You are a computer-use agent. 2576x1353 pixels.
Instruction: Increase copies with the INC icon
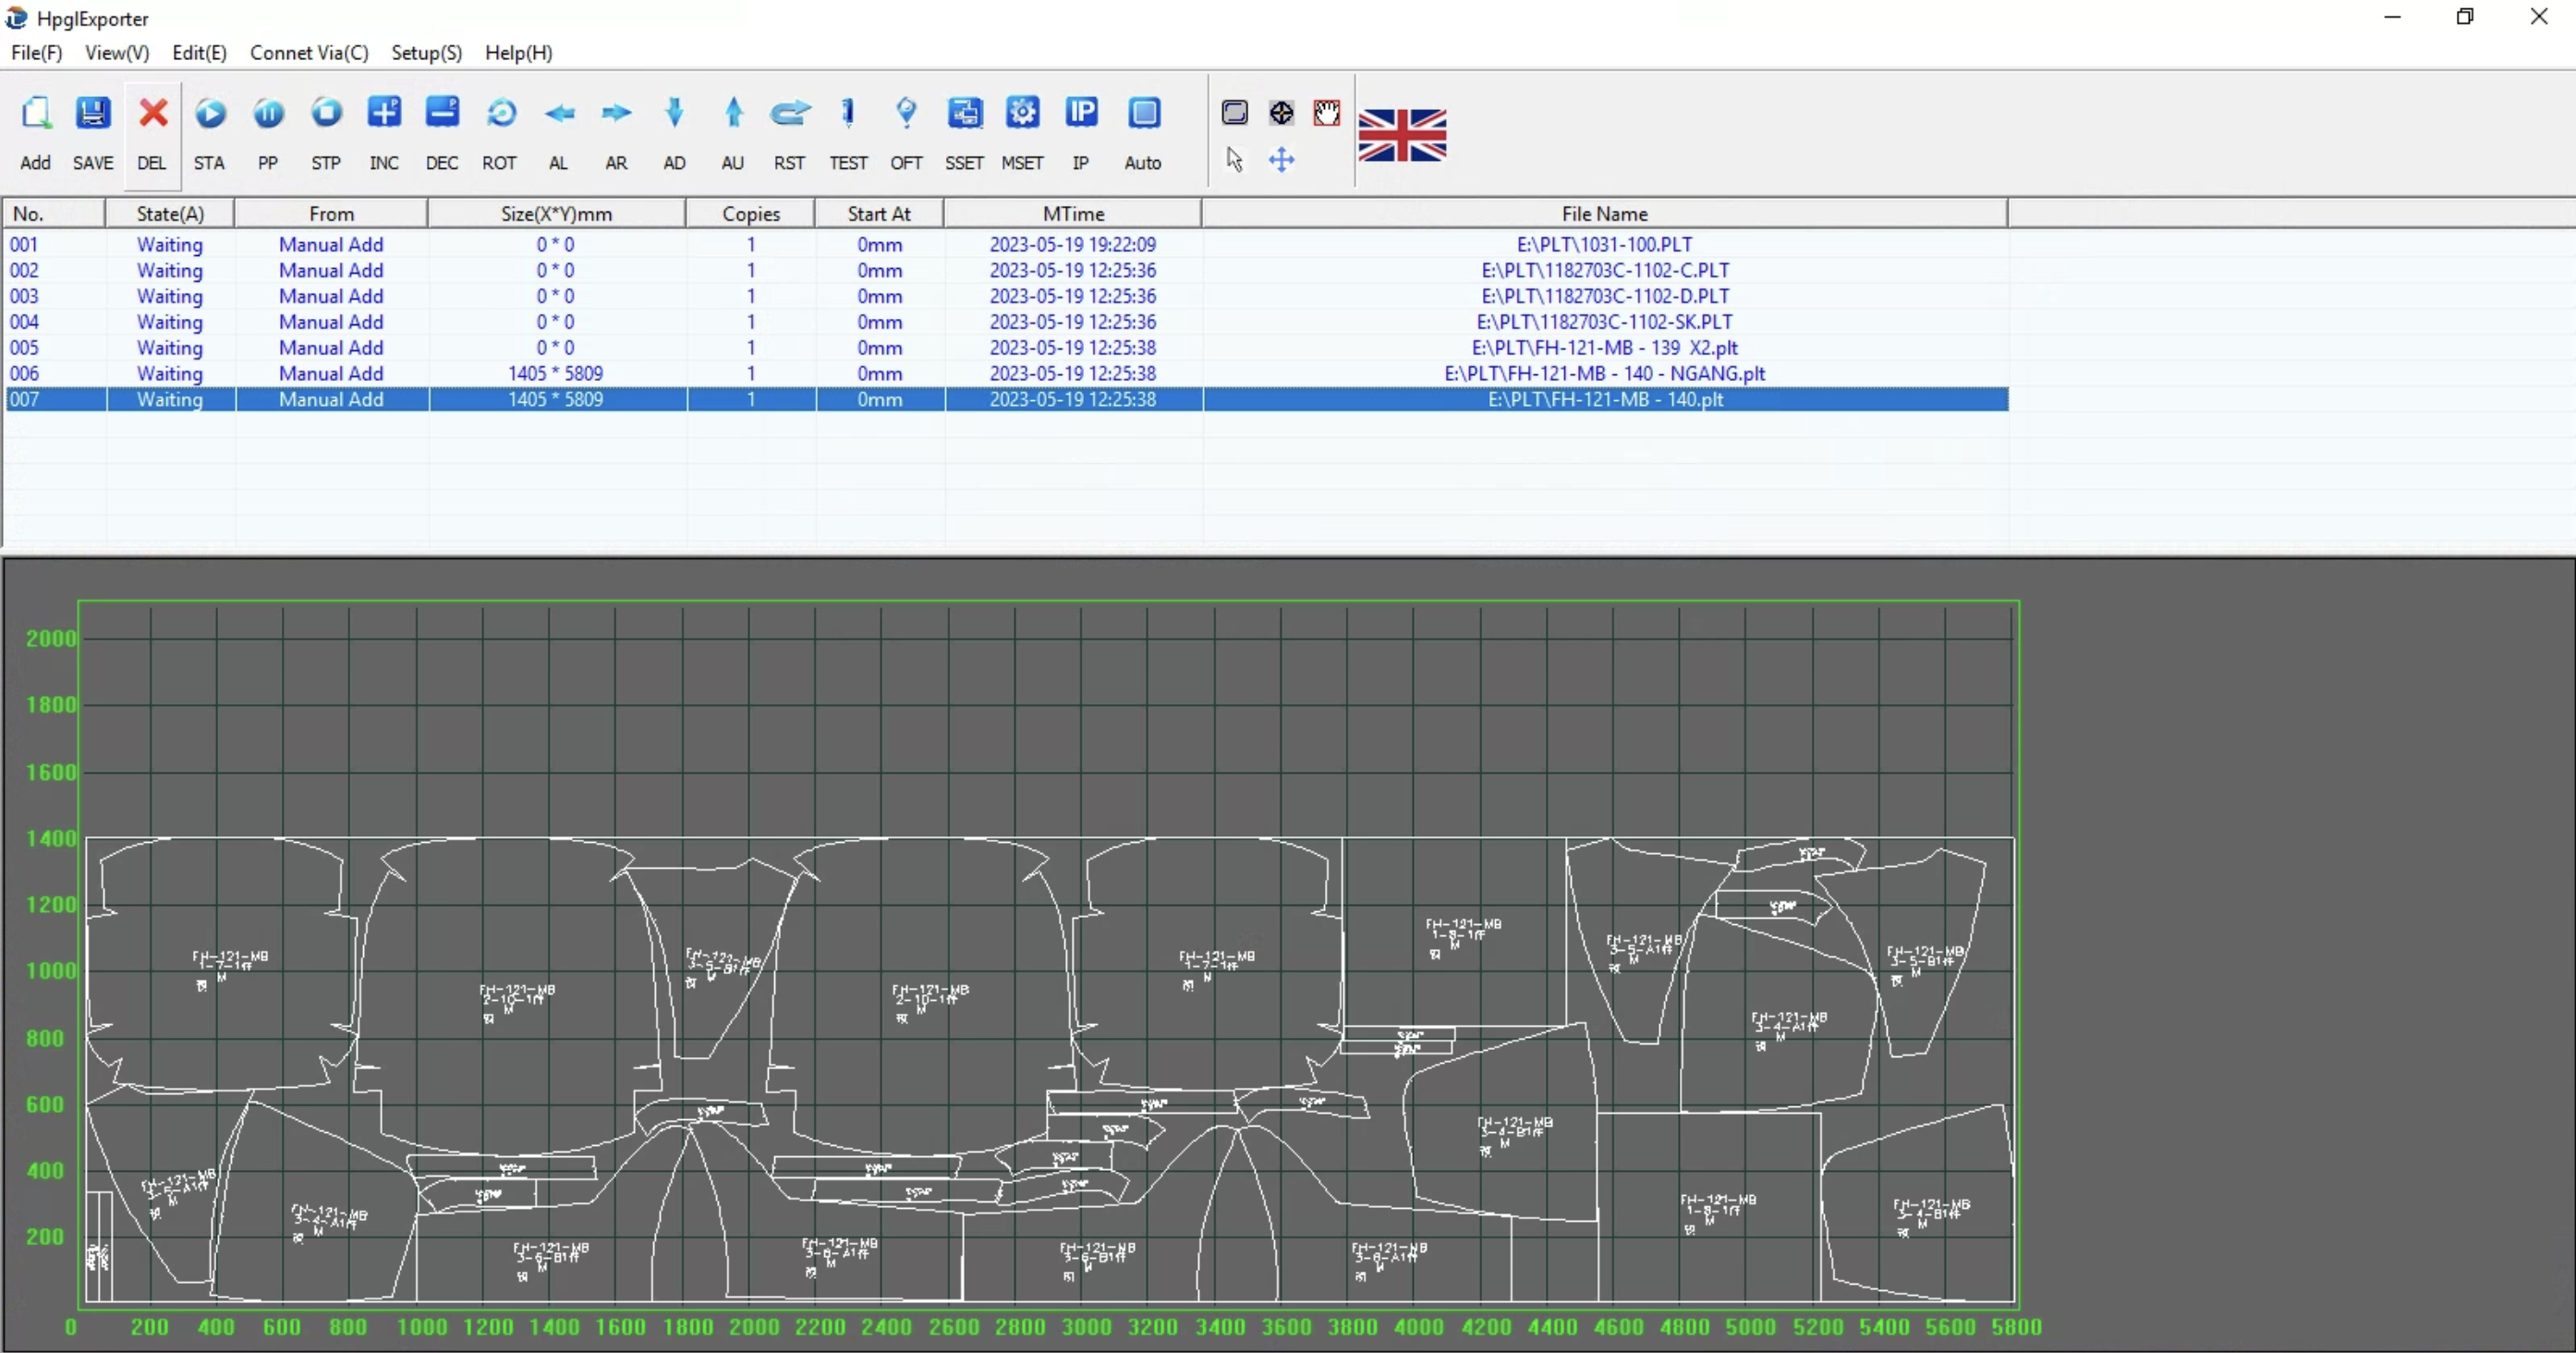384,113
